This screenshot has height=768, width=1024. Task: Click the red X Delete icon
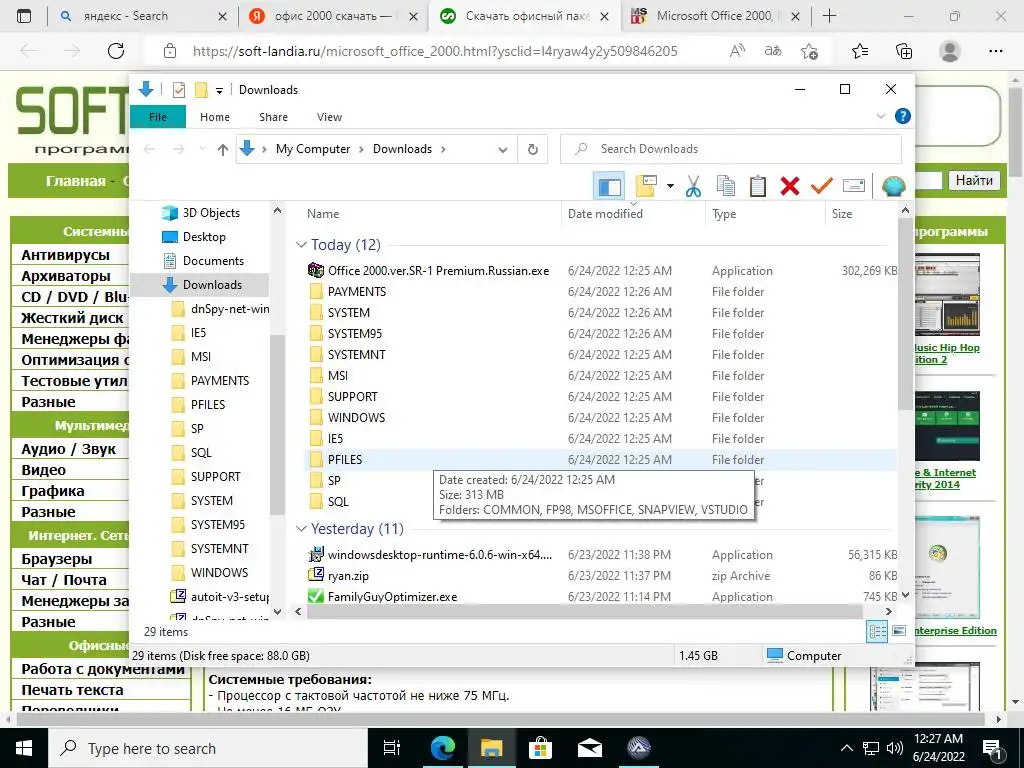coord(790,187)
